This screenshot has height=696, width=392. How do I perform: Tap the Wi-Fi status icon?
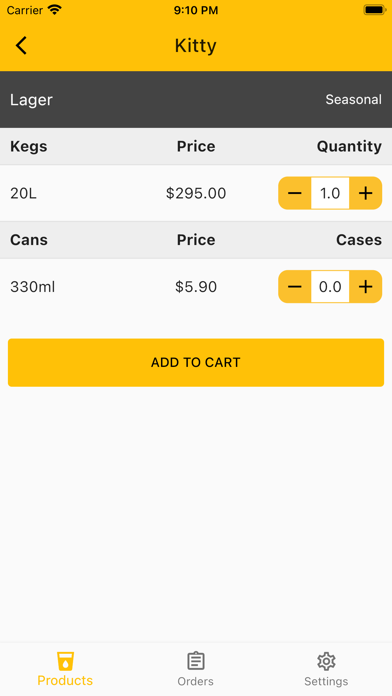55,10
